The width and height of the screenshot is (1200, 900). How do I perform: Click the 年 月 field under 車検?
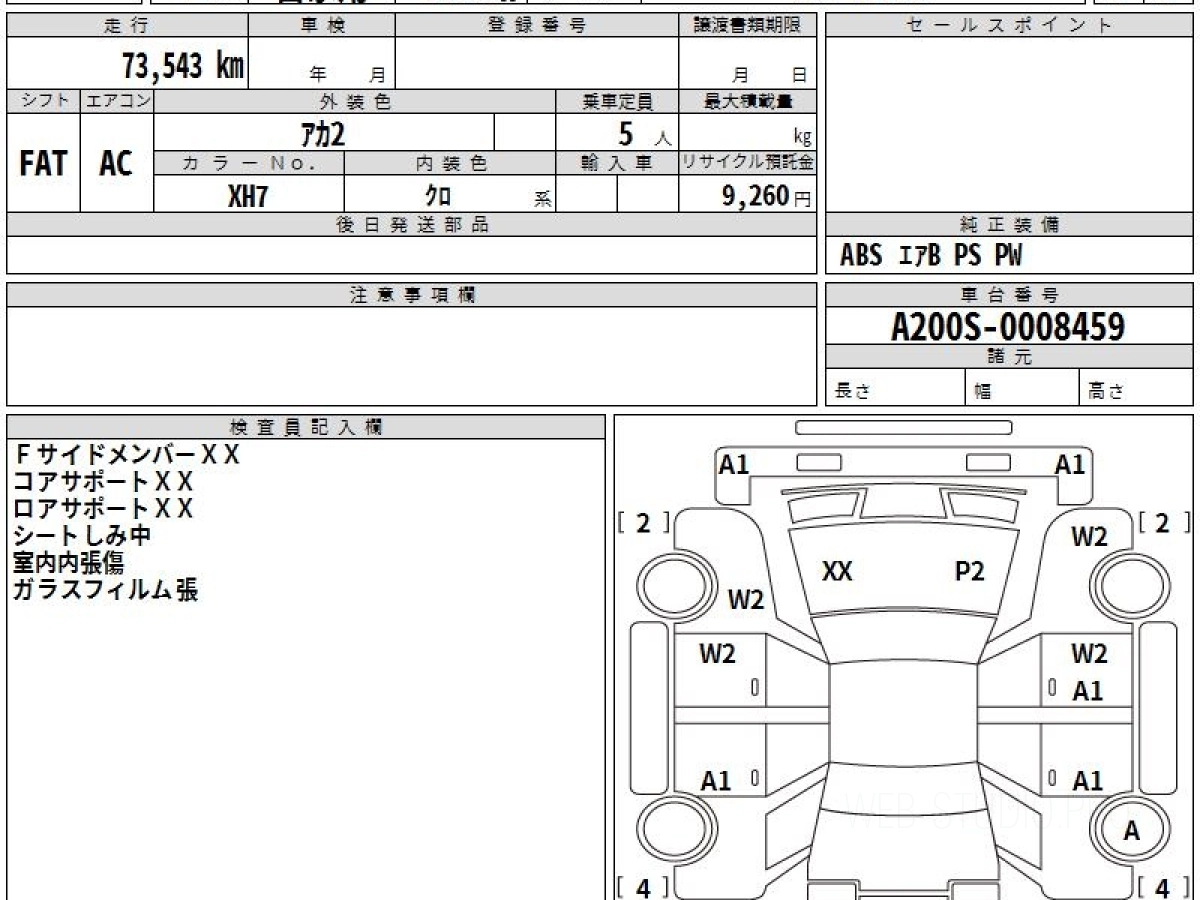322,63
